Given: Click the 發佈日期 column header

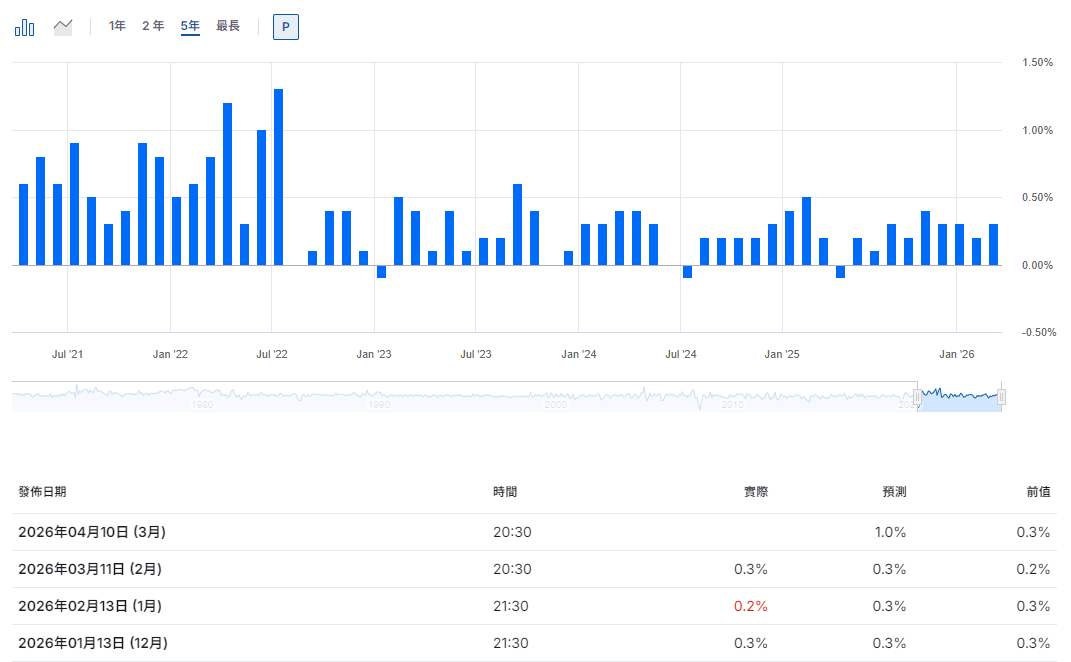Looking at the screenshot, I should (42, 492).
